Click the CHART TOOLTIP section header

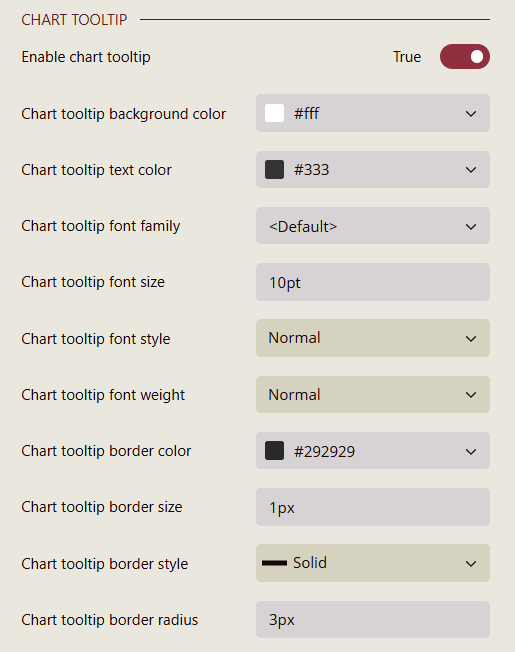click(x=74, y=20)
